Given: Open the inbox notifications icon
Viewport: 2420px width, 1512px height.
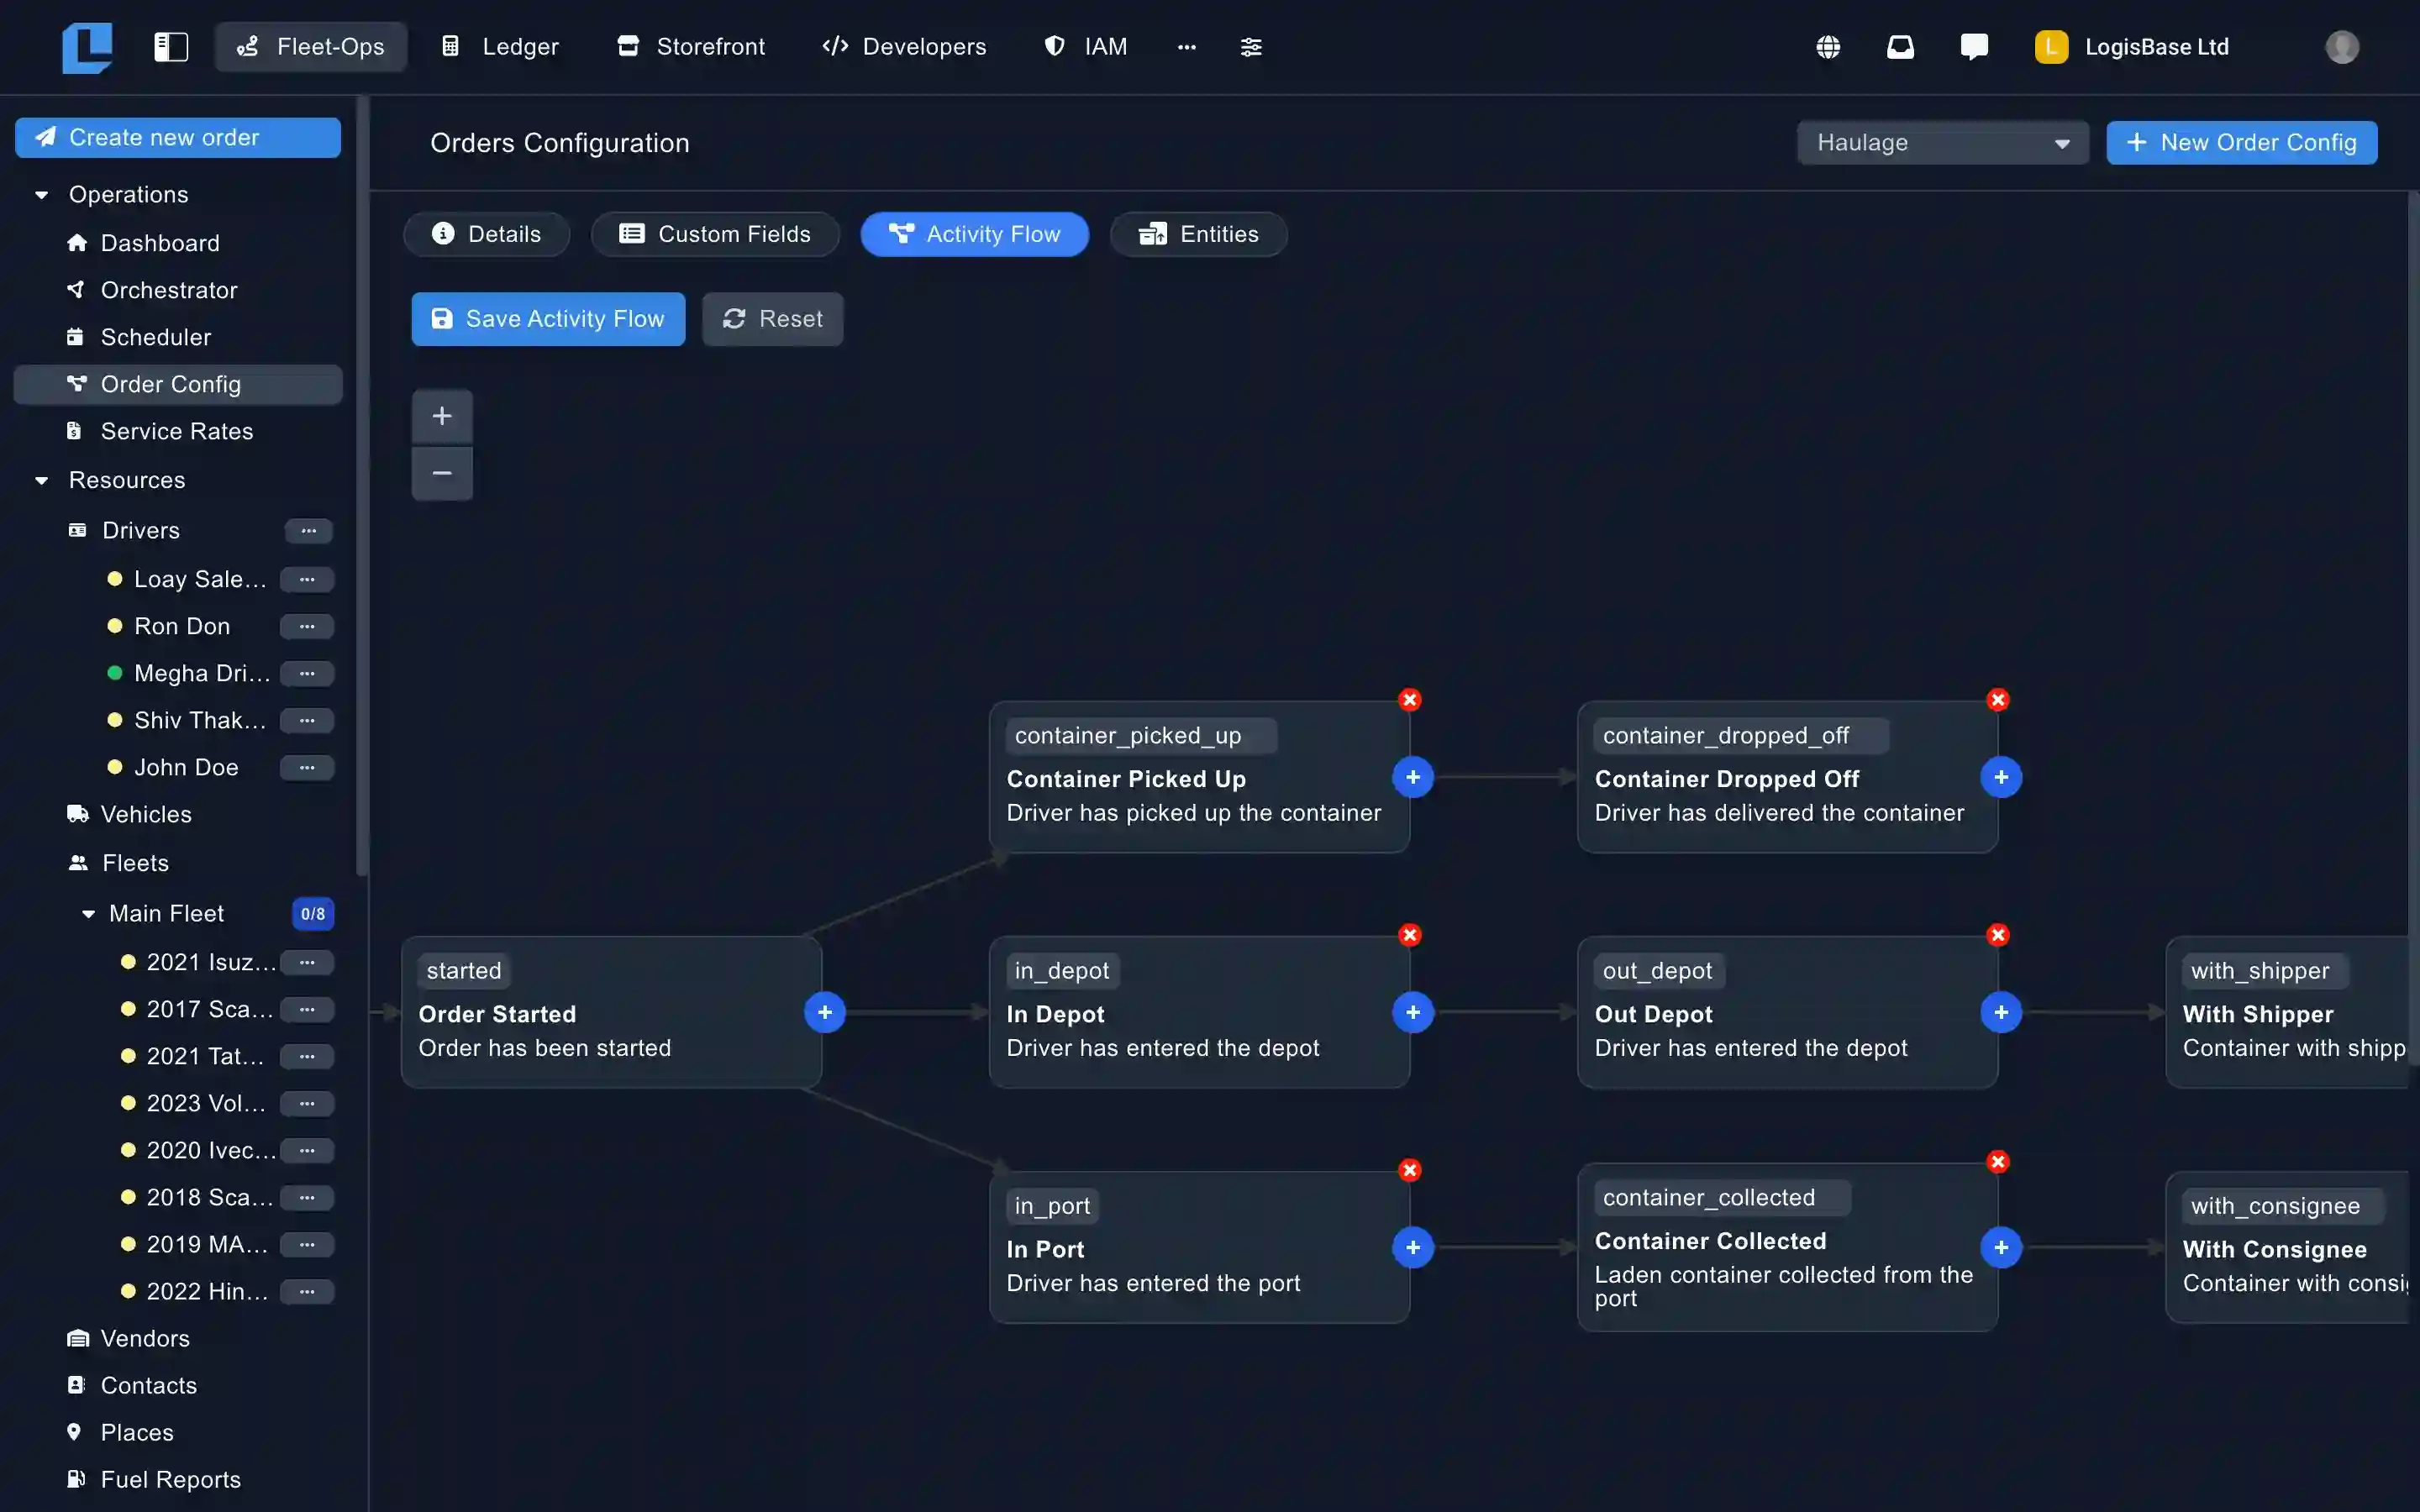Looking at the screenshot, I should [x=1900, y=47].
